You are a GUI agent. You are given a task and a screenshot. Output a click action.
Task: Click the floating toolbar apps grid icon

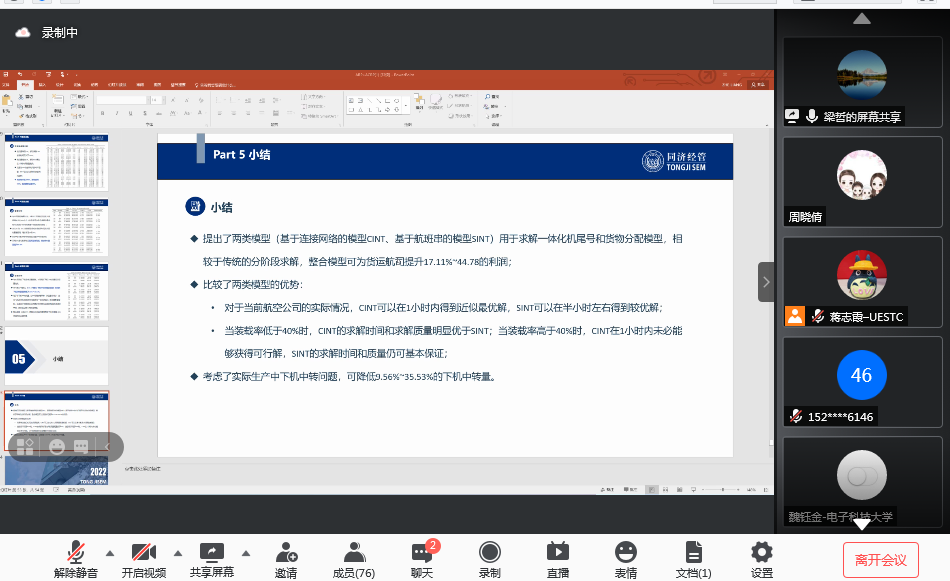tap(25, 446)
